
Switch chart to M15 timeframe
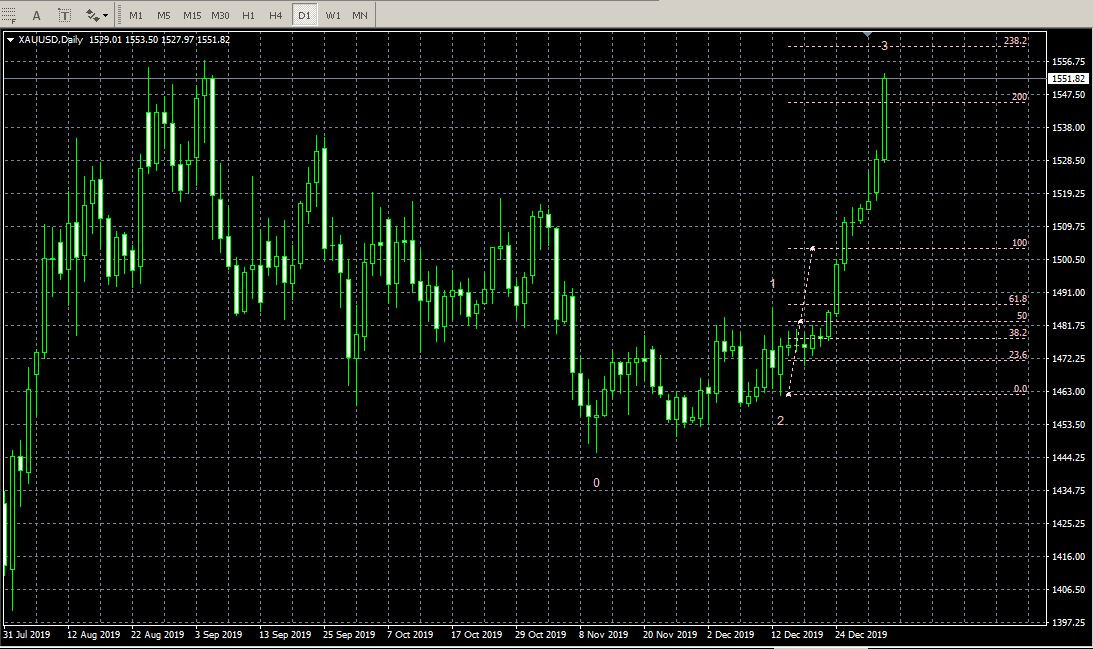192,15
